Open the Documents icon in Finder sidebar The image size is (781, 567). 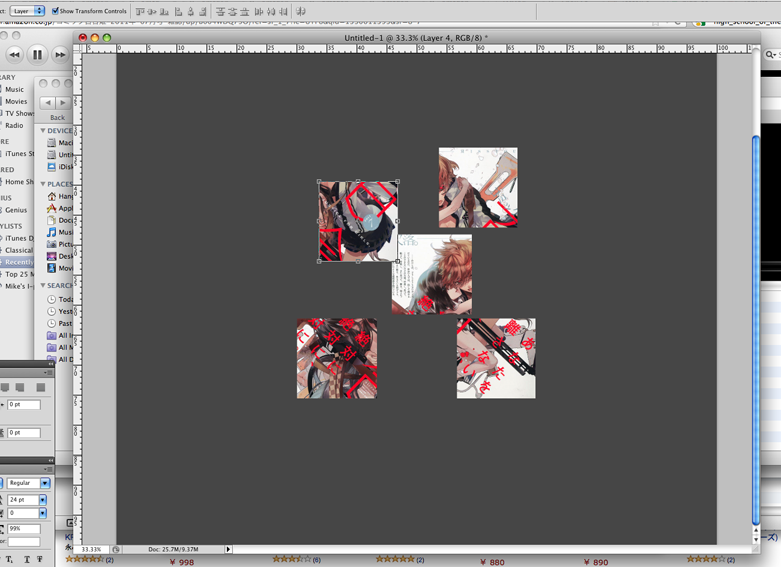[51, 220]
